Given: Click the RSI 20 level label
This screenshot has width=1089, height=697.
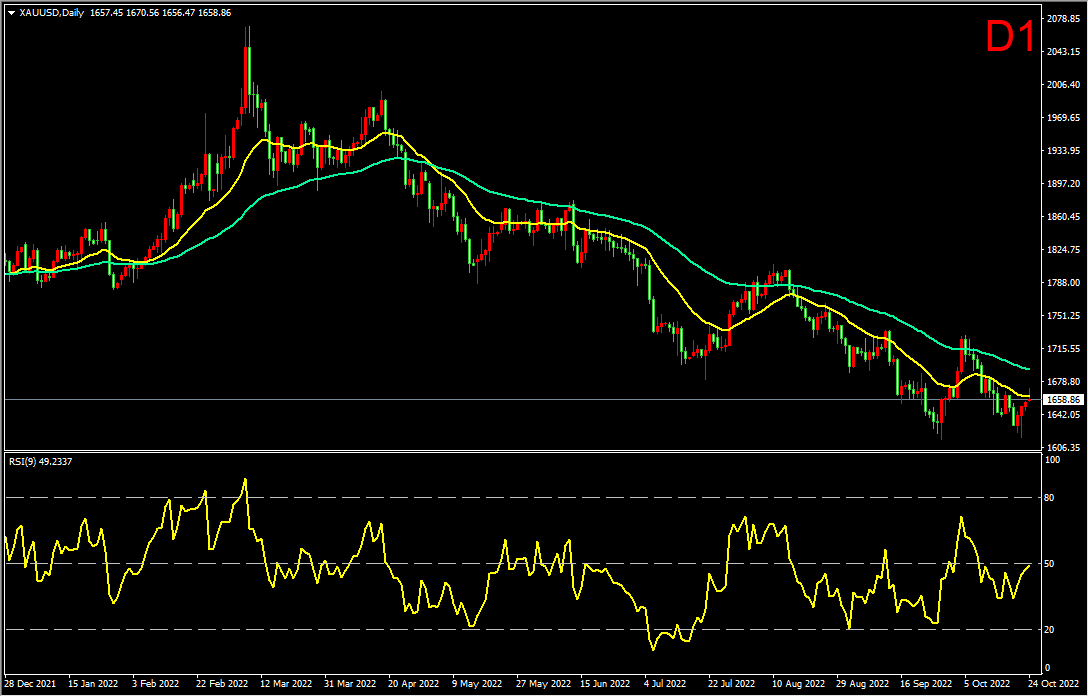Looking at the screenshot, I should pyautogui.click(x=1049, y=630).
